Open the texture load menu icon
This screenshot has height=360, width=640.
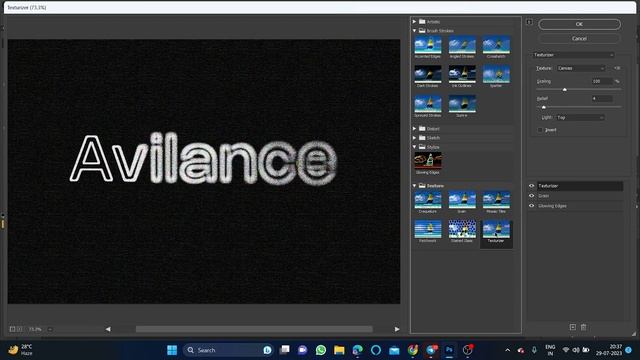click(x=617, y=68)
